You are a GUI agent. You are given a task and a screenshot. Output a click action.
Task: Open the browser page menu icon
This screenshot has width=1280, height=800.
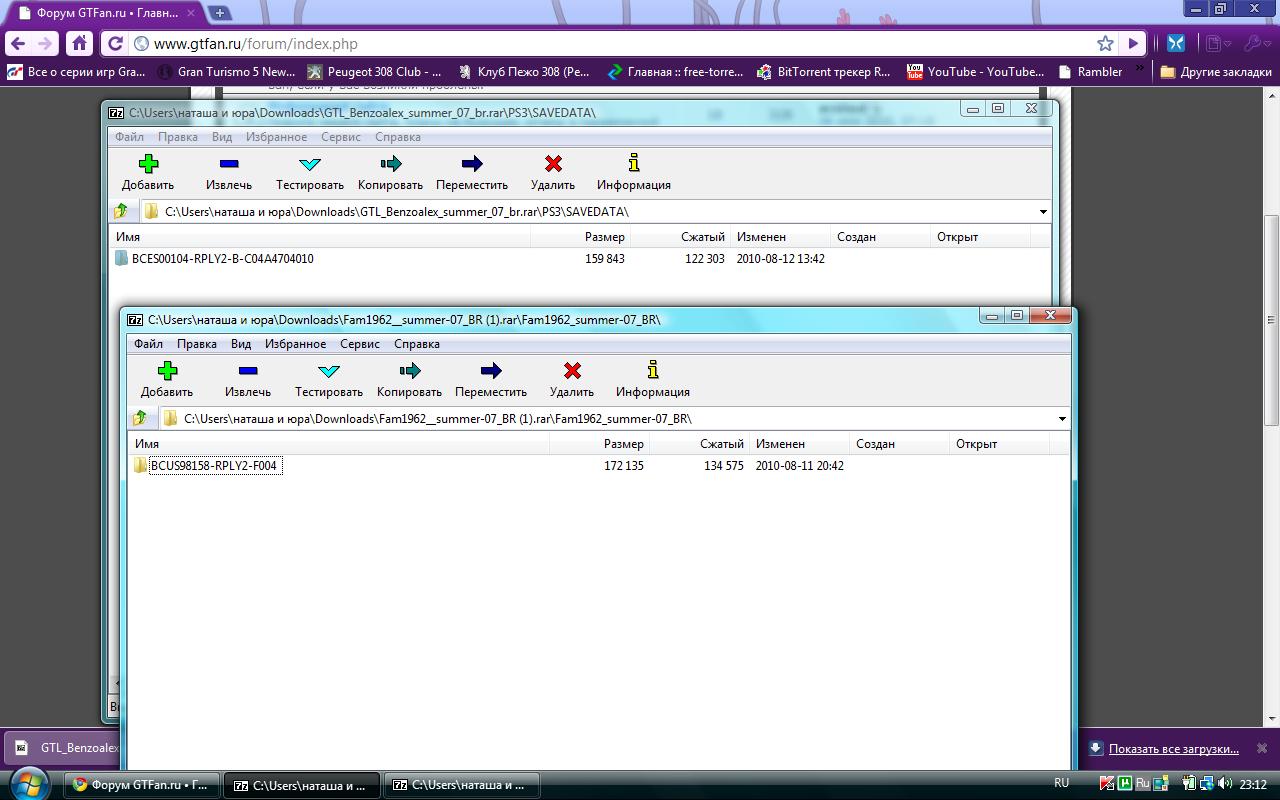point(1216,43)
